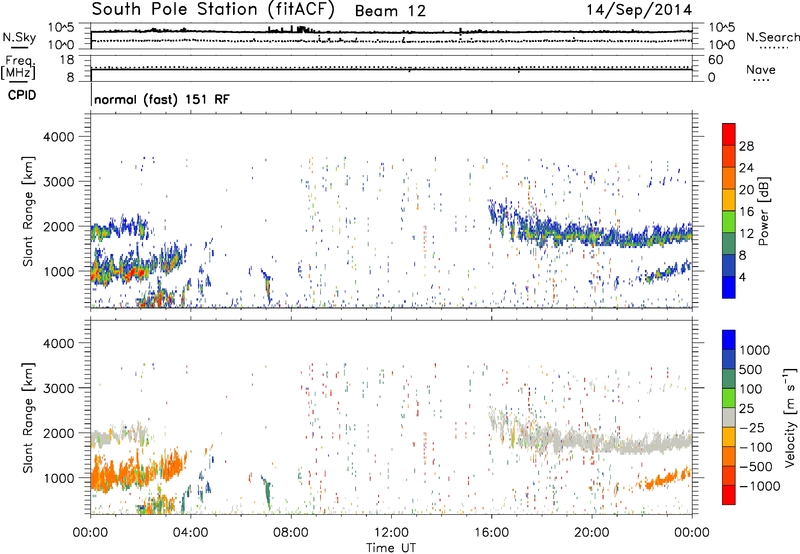Select the '60' Nave axis tick label
Viewport: 800px width, 554px height.
[715, 60]
